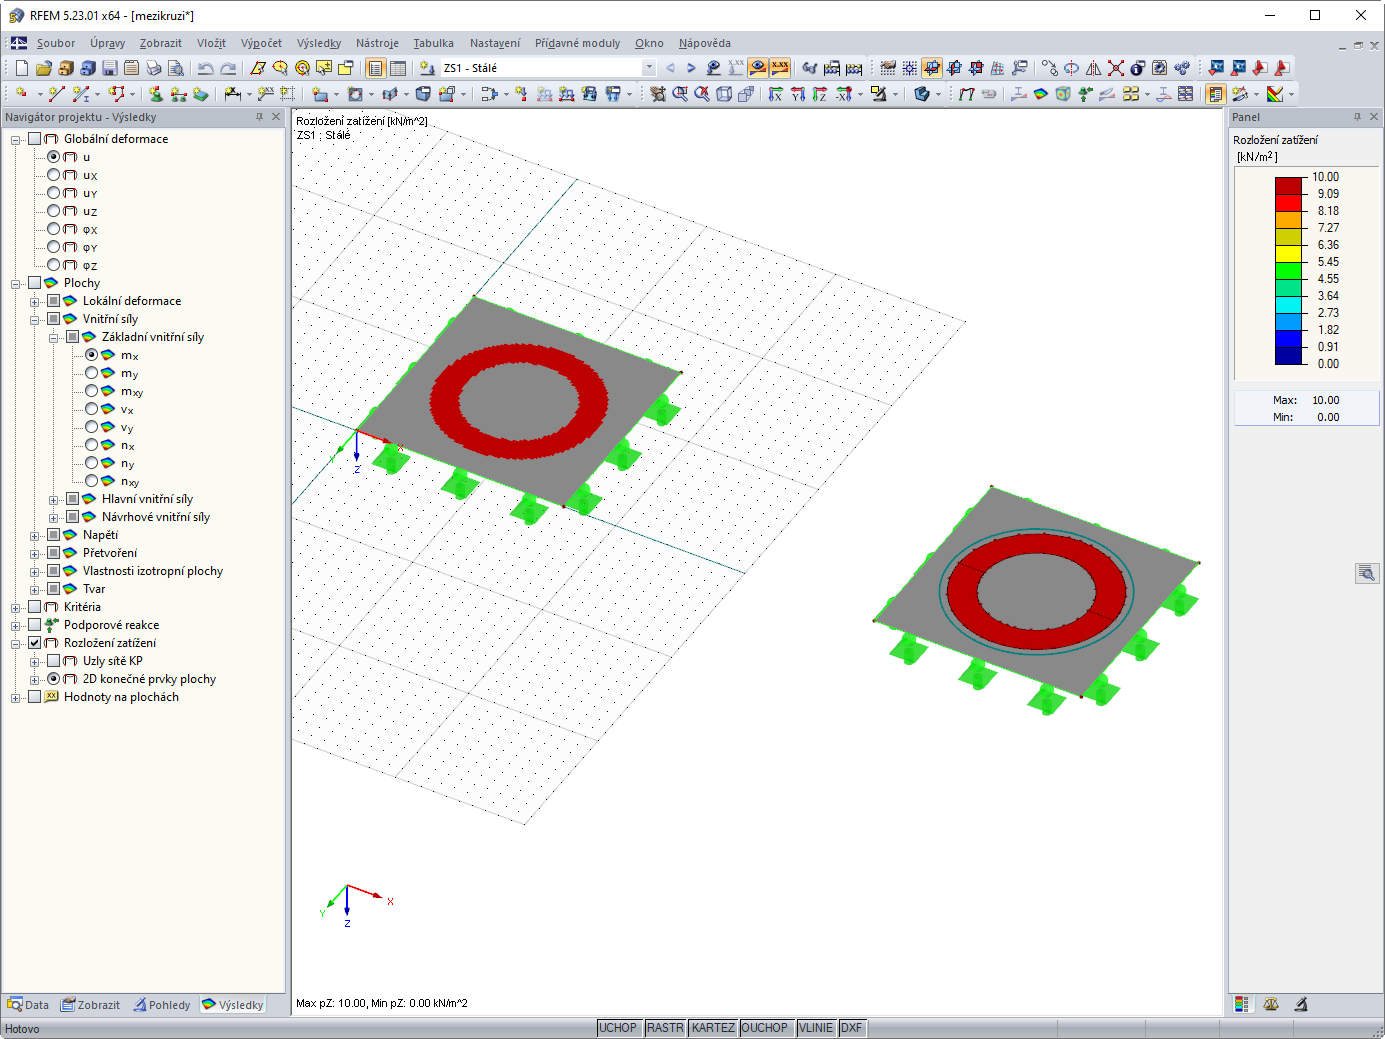
Task: Toggle the OUCHOP status bar button
Action: (x=765, y=1028)
